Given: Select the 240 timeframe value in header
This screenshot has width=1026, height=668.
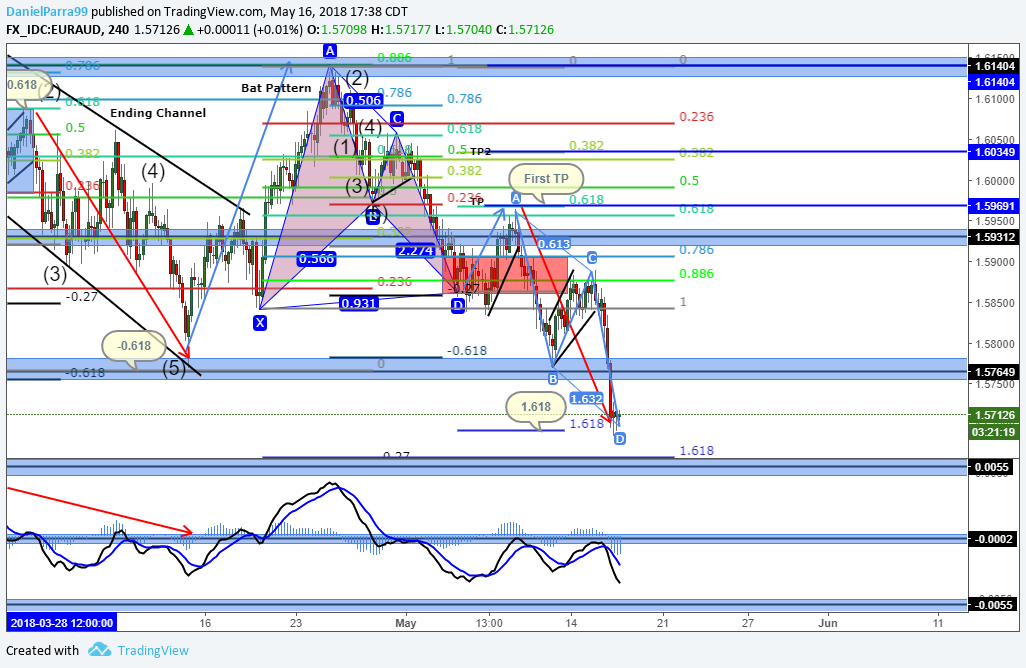Looking at the screenshot, I should click(x=120, y=29).
